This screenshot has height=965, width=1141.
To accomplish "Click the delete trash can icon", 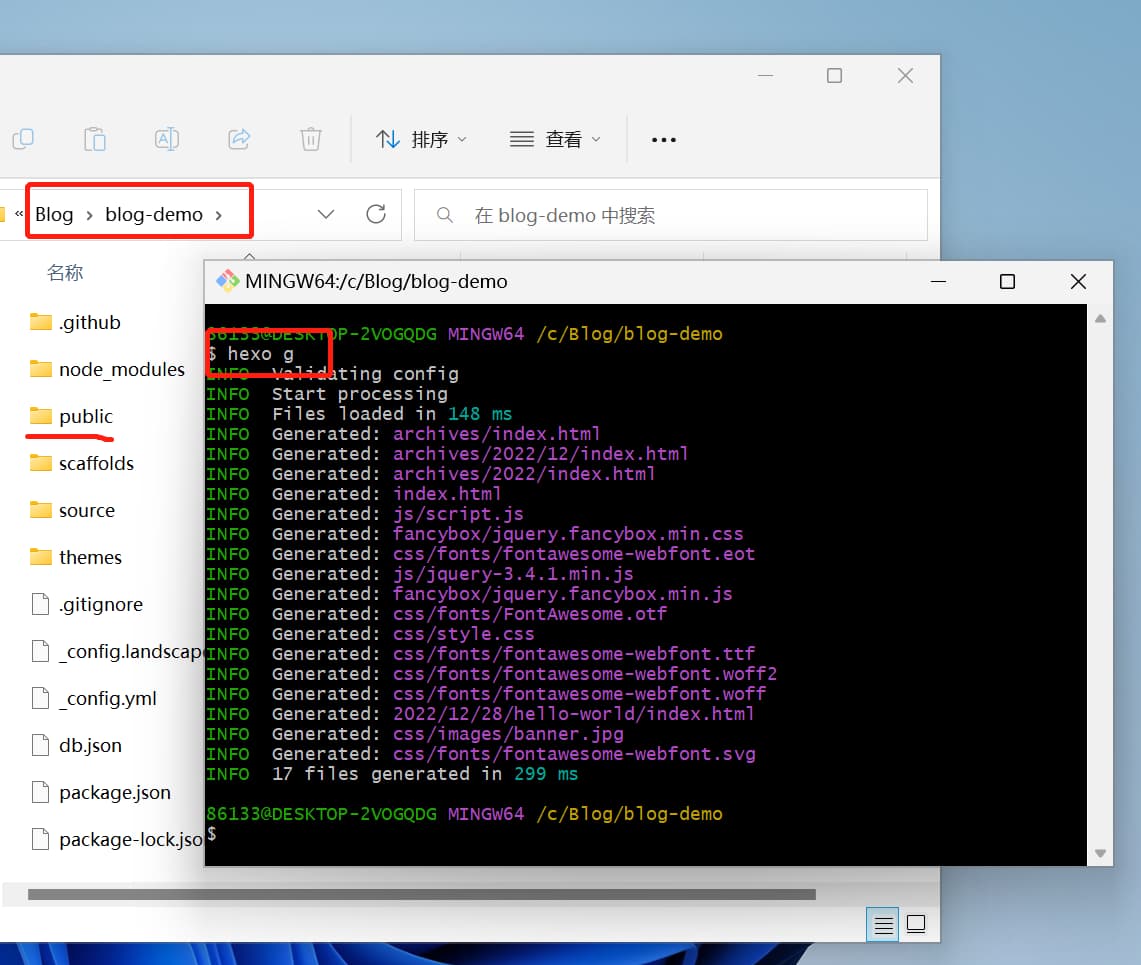I will point(311,139).
